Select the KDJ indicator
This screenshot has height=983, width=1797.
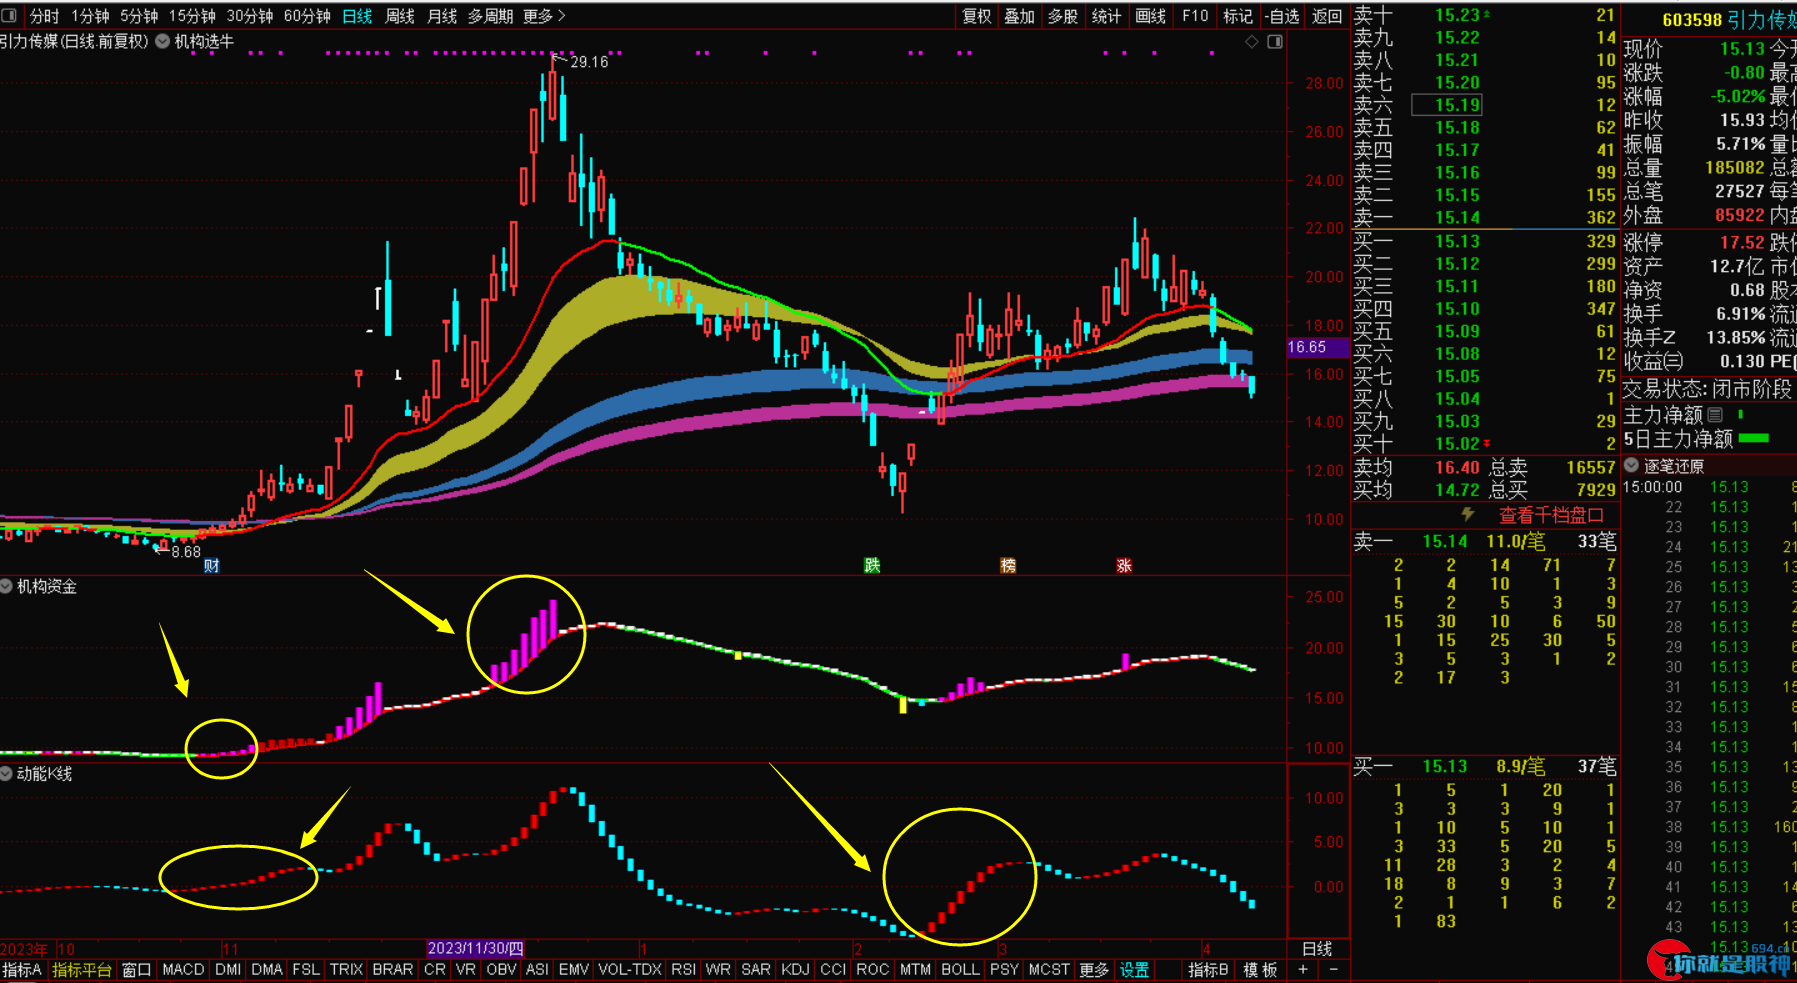point(795,969)
